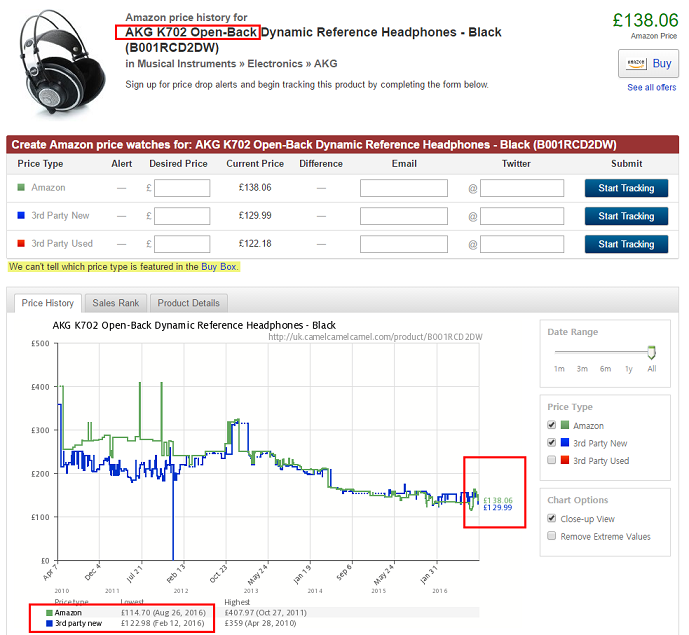Open the Musical Instruments category link
The image size is (689, 635).
point(185,64)
